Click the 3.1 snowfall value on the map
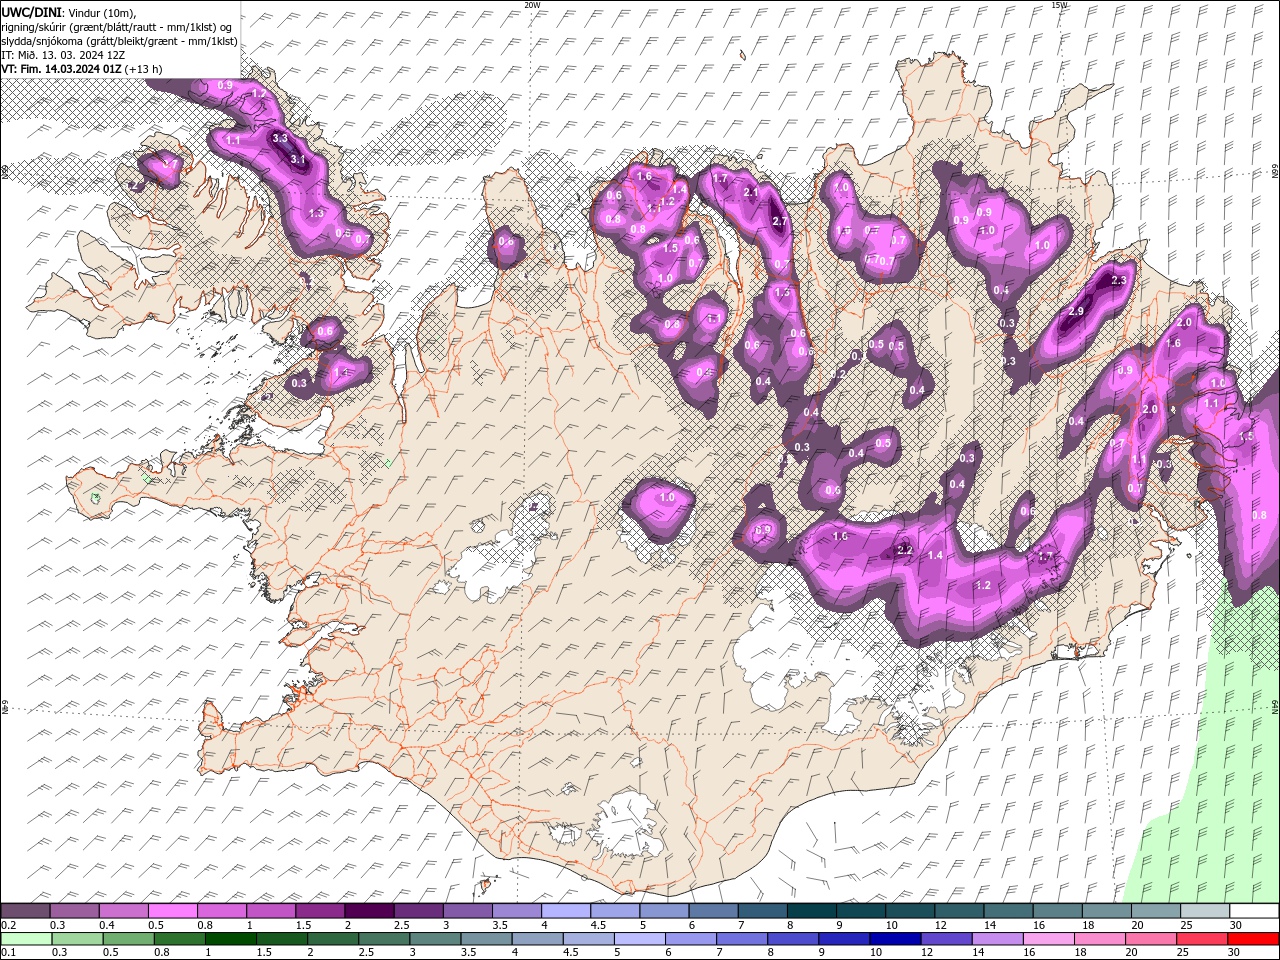 click(x=298, y=159)
